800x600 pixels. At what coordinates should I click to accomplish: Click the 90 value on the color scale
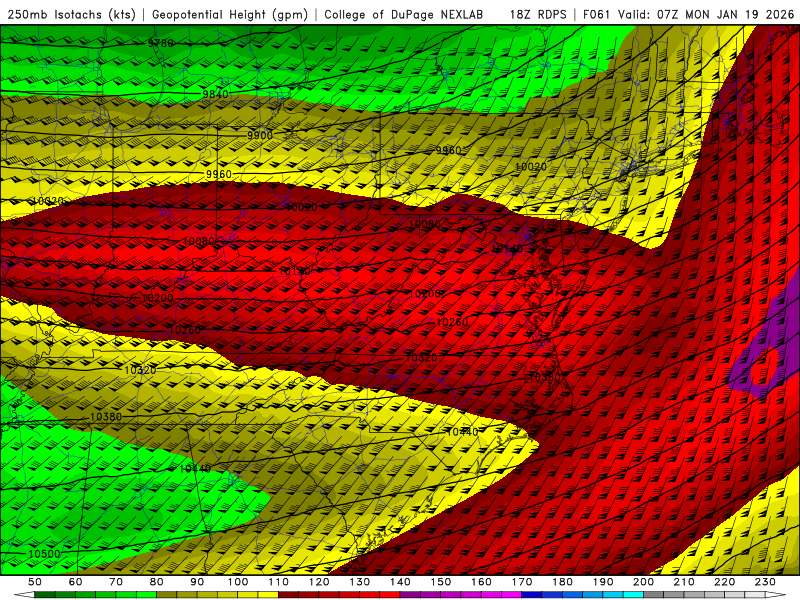tap(197, 582)
